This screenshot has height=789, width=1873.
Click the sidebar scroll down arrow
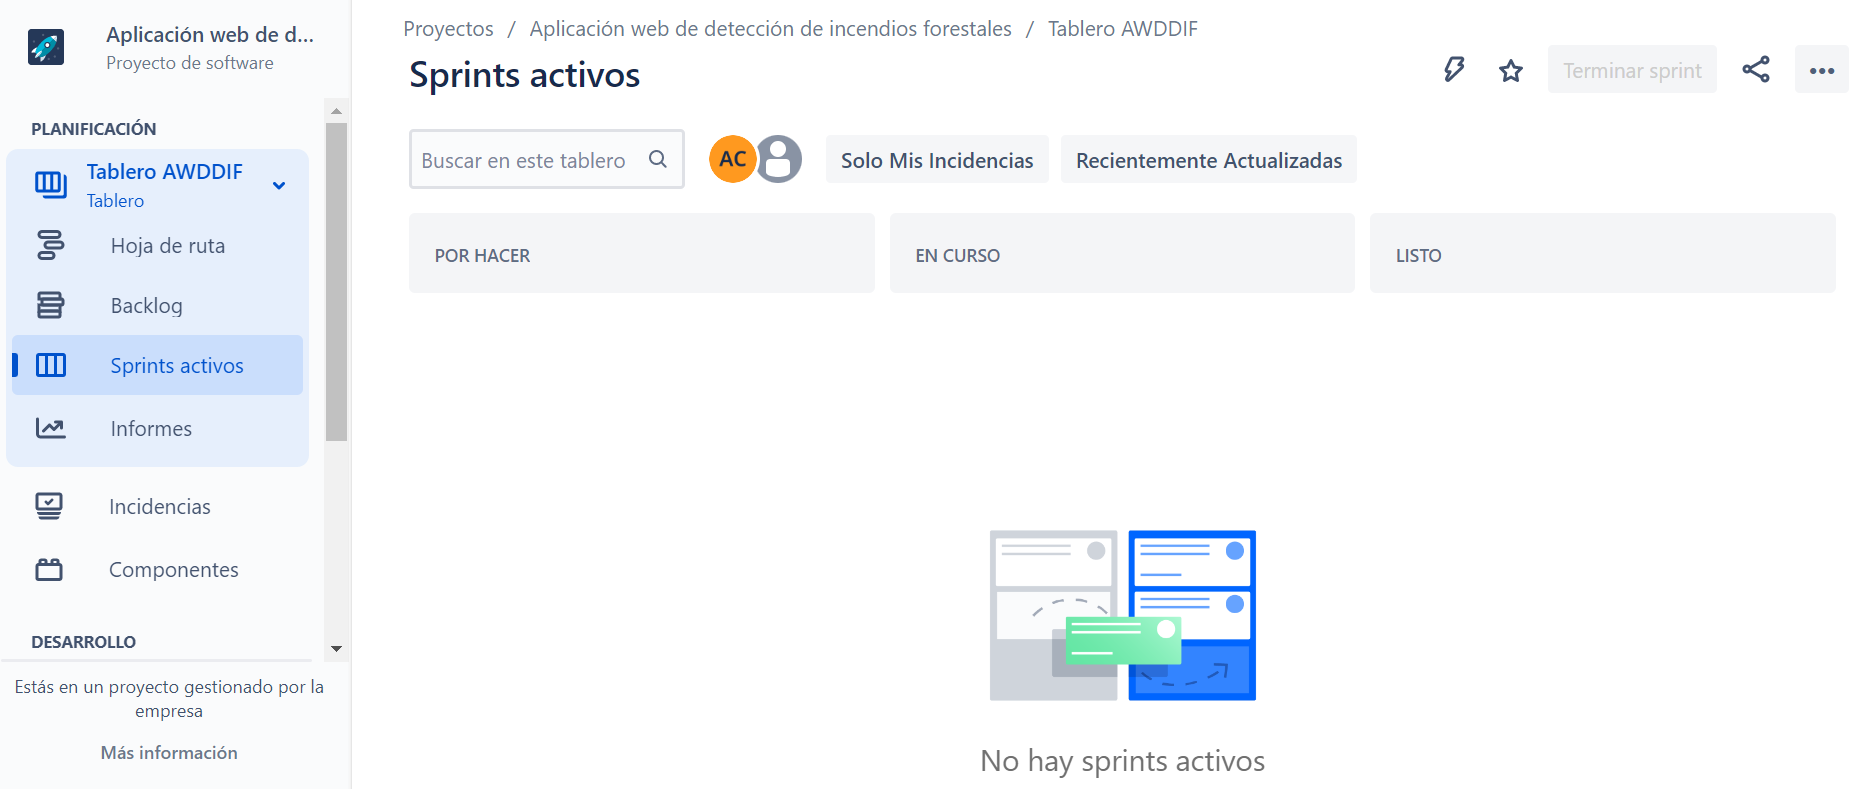[336, 649]
